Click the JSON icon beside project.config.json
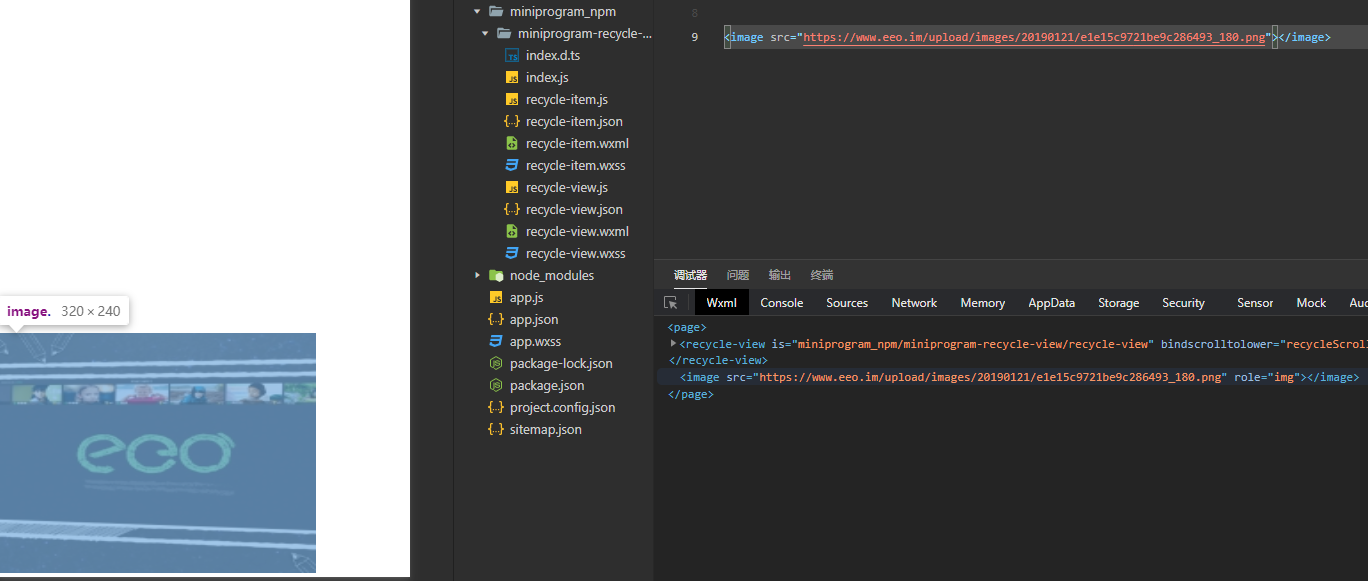1368x581 pixels. click(x=496, y=408)
